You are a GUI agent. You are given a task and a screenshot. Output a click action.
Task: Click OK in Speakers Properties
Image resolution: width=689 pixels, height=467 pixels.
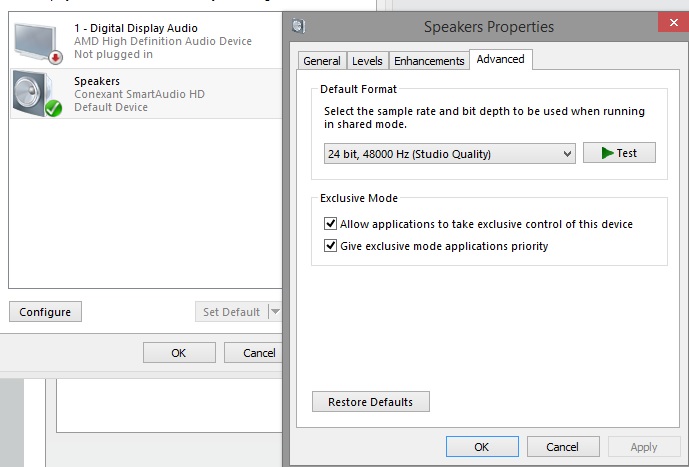[x=481, y=447]
